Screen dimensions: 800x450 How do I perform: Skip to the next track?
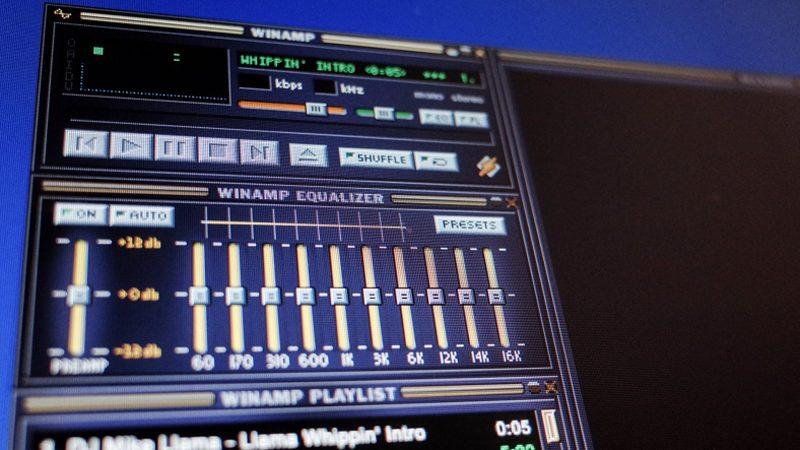[x=259, y=152]
